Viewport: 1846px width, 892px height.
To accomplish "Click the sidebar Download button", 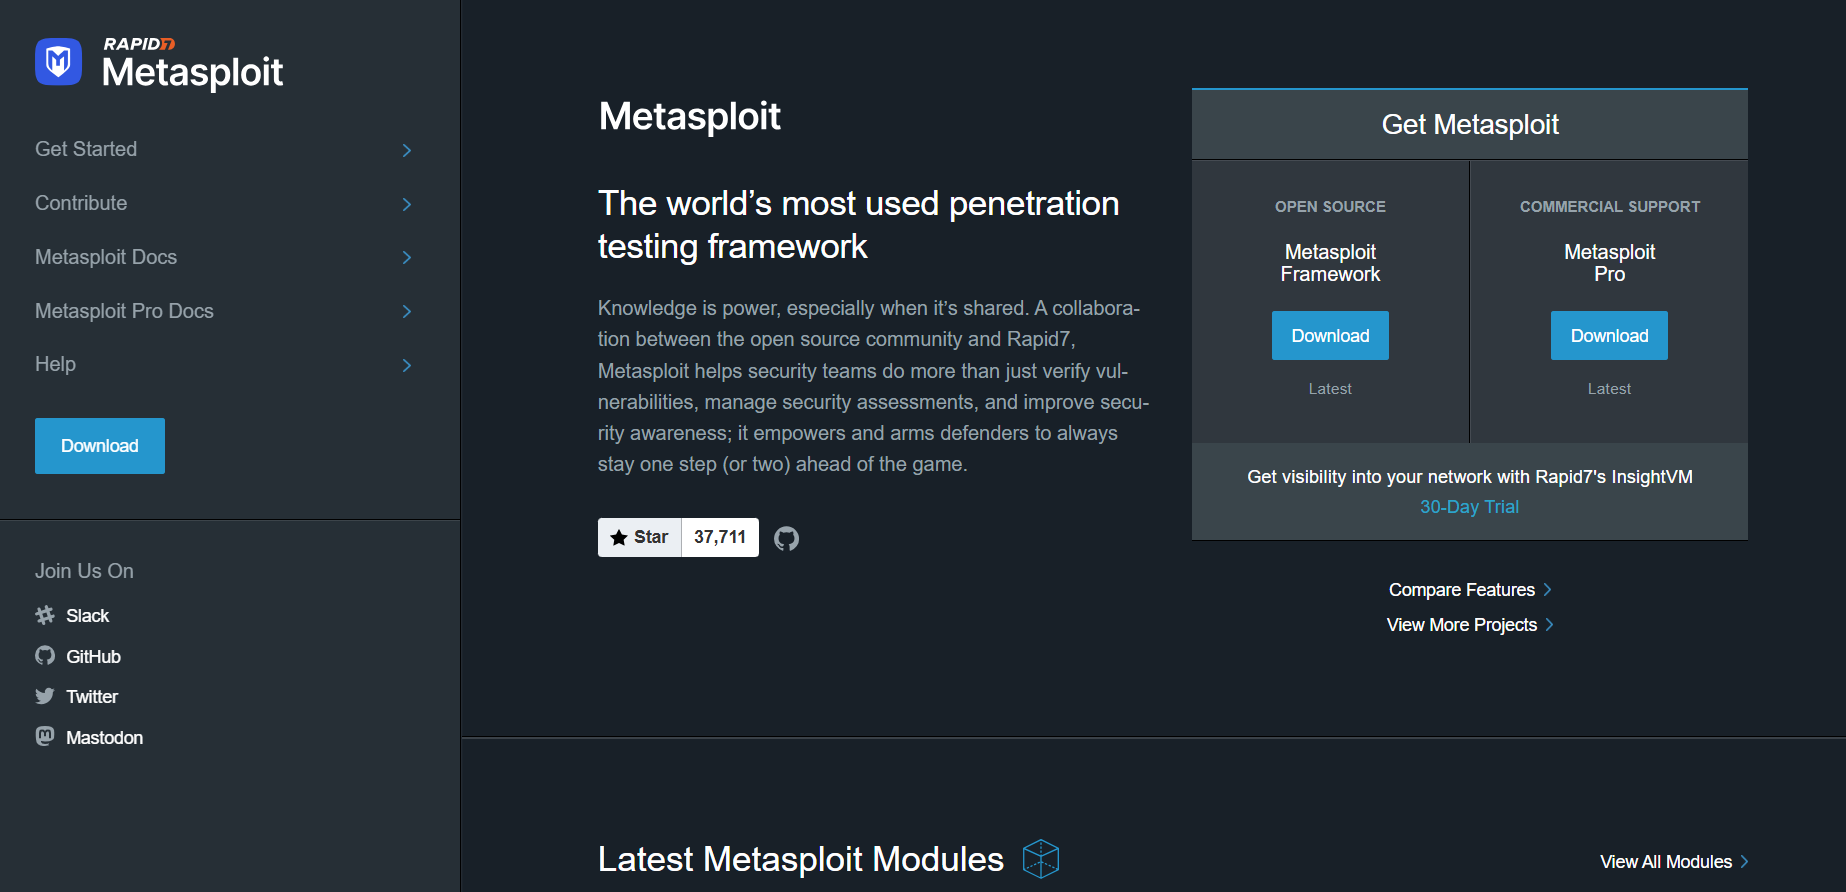I will 100,446.
